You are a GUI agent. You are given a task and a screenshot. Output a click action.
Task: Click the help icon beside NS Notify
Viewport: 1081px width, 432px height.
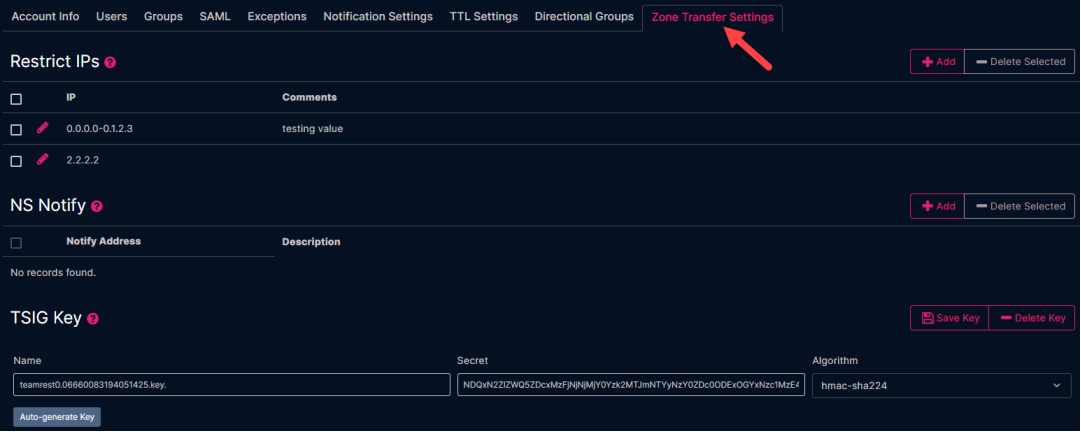[97, 206]
